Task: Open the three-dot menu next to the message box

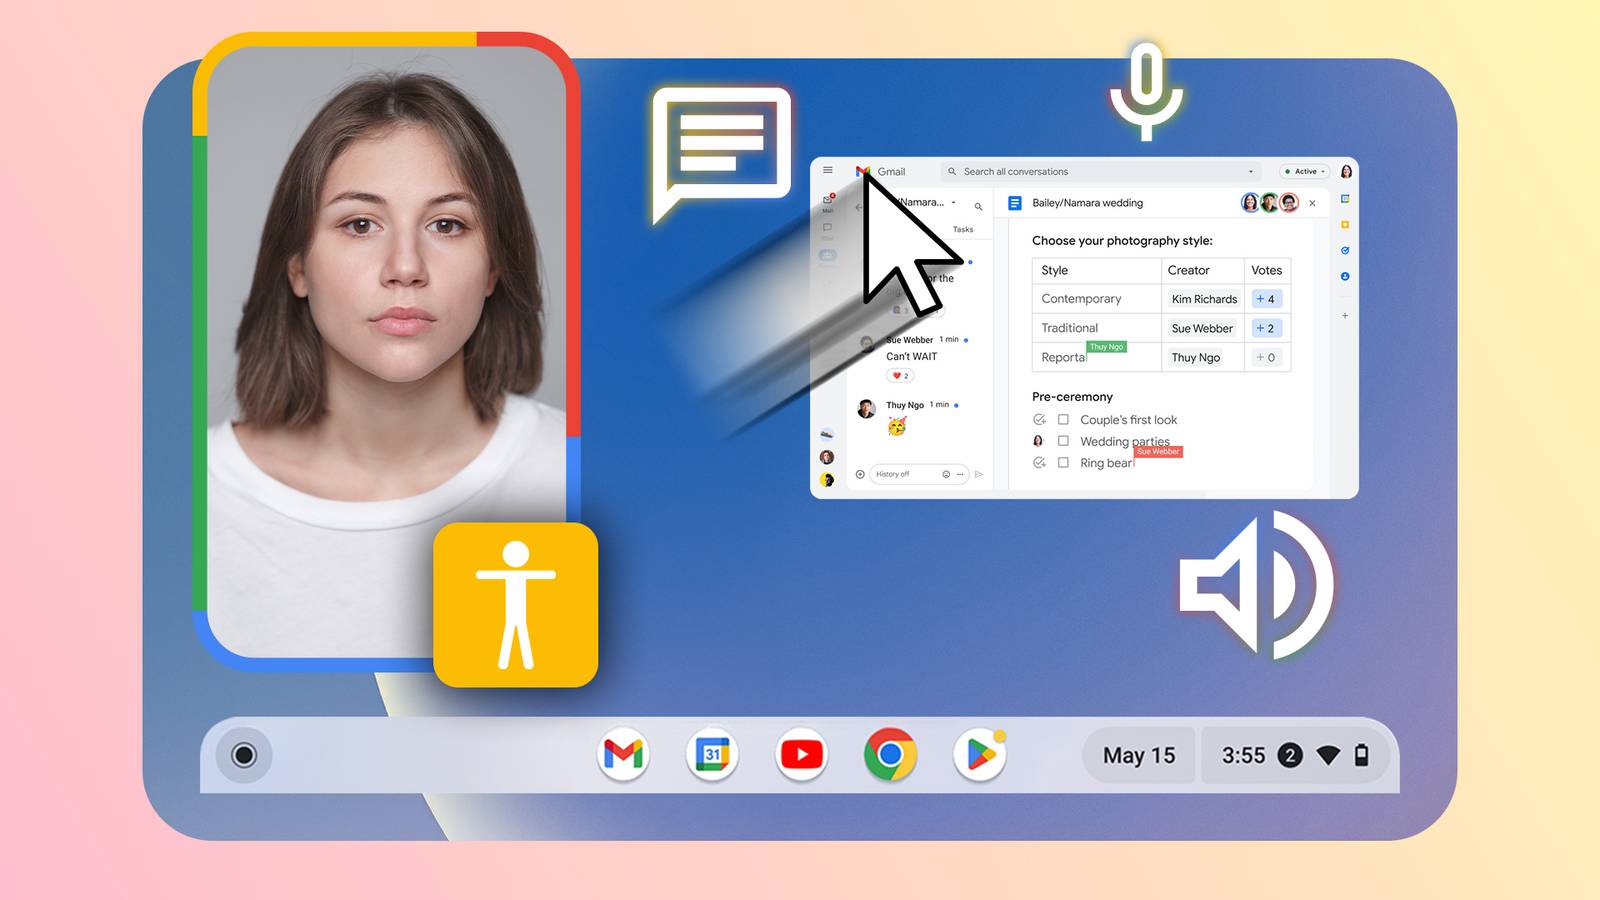Action: [959, 474]
